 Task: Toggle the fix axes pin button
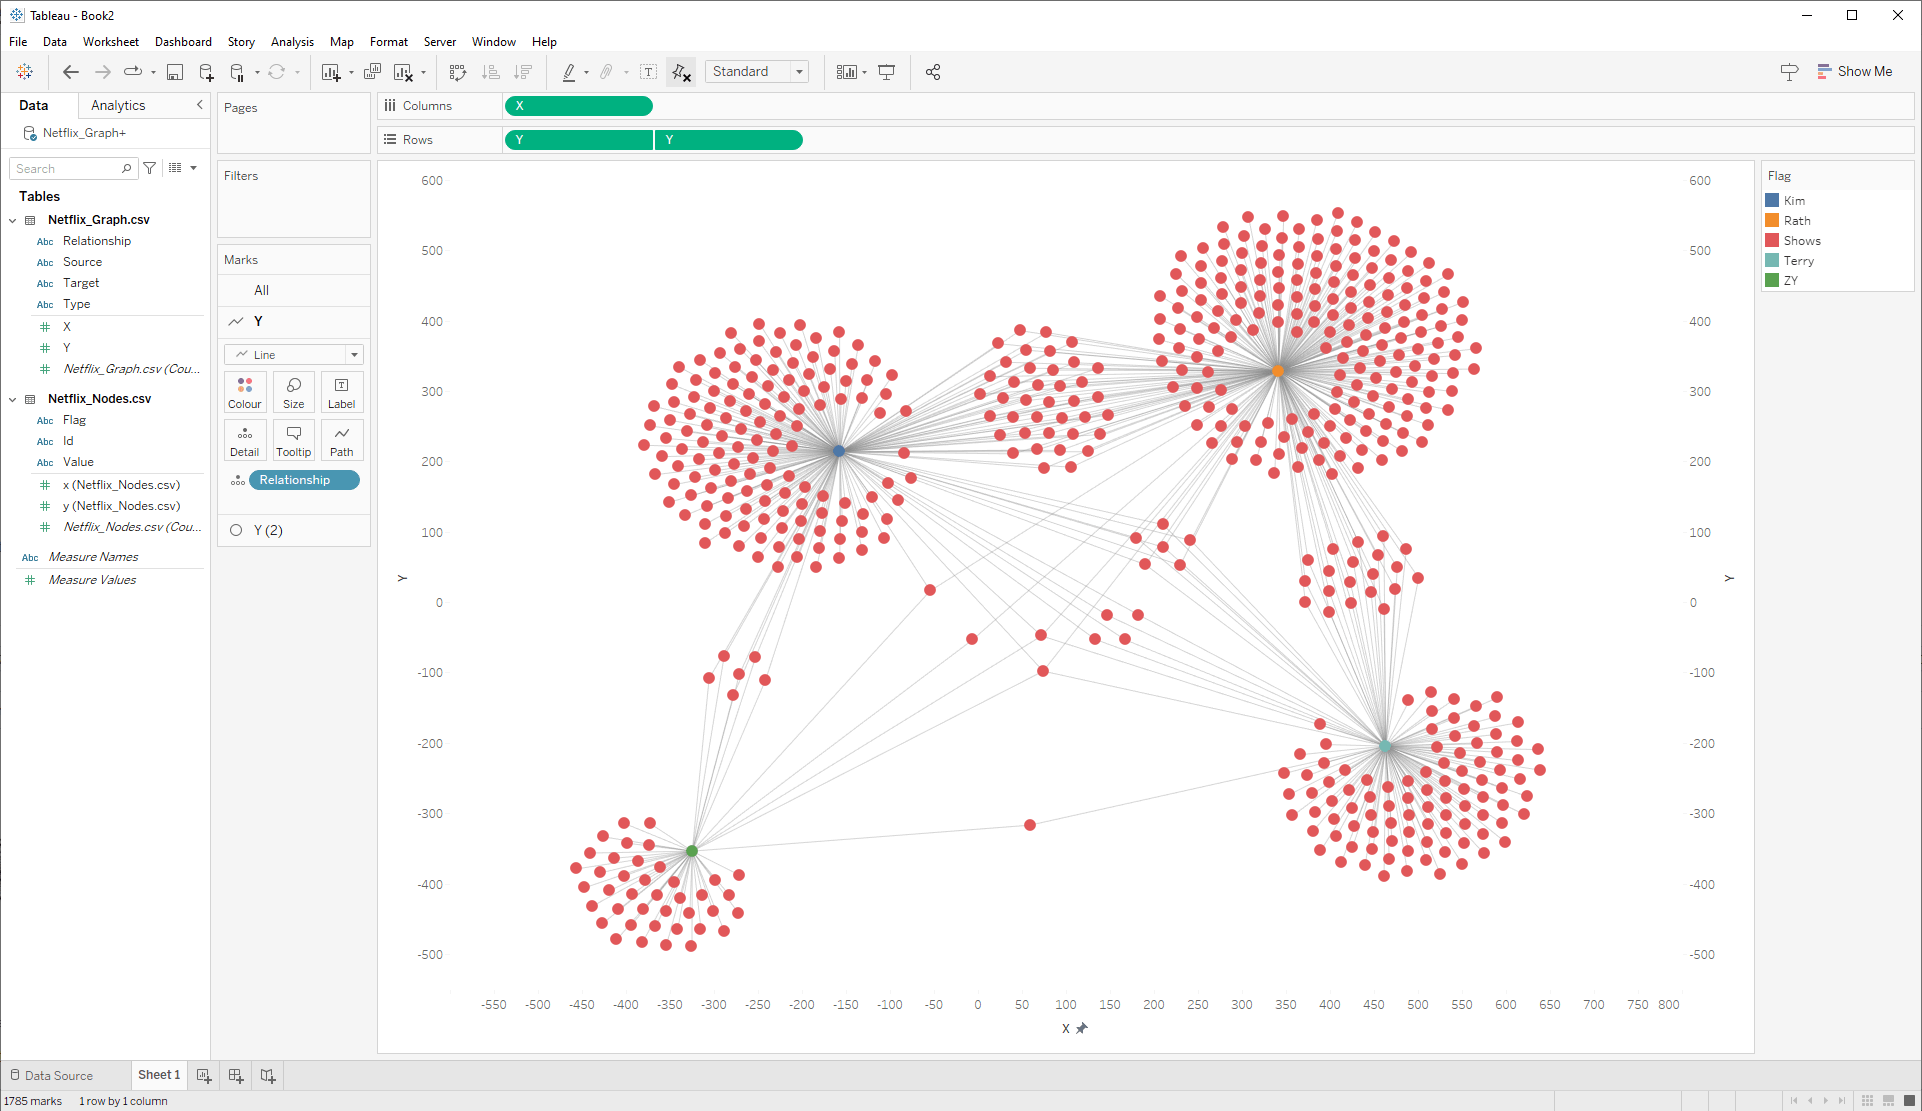point(681,72)
